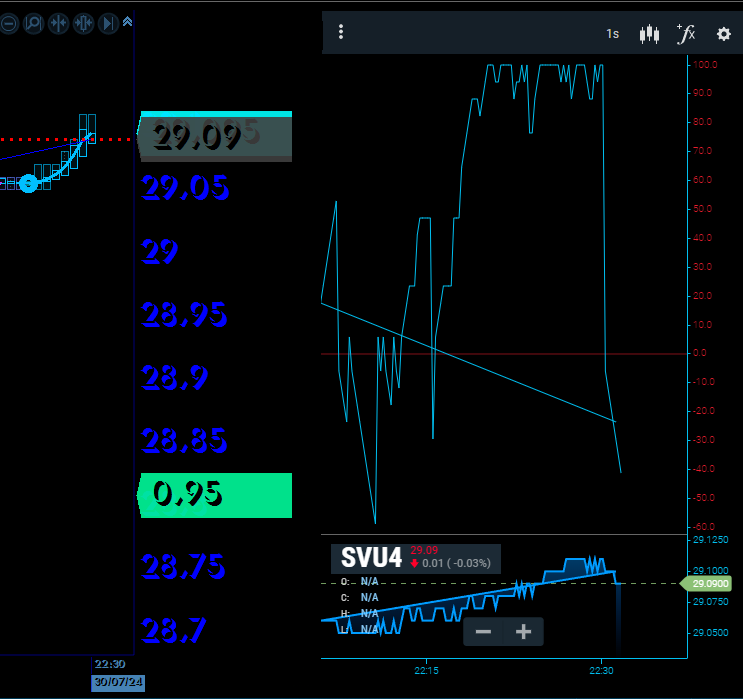Open chart settings gear
This screenshot has width=743, height=699.
coord(724,34)
